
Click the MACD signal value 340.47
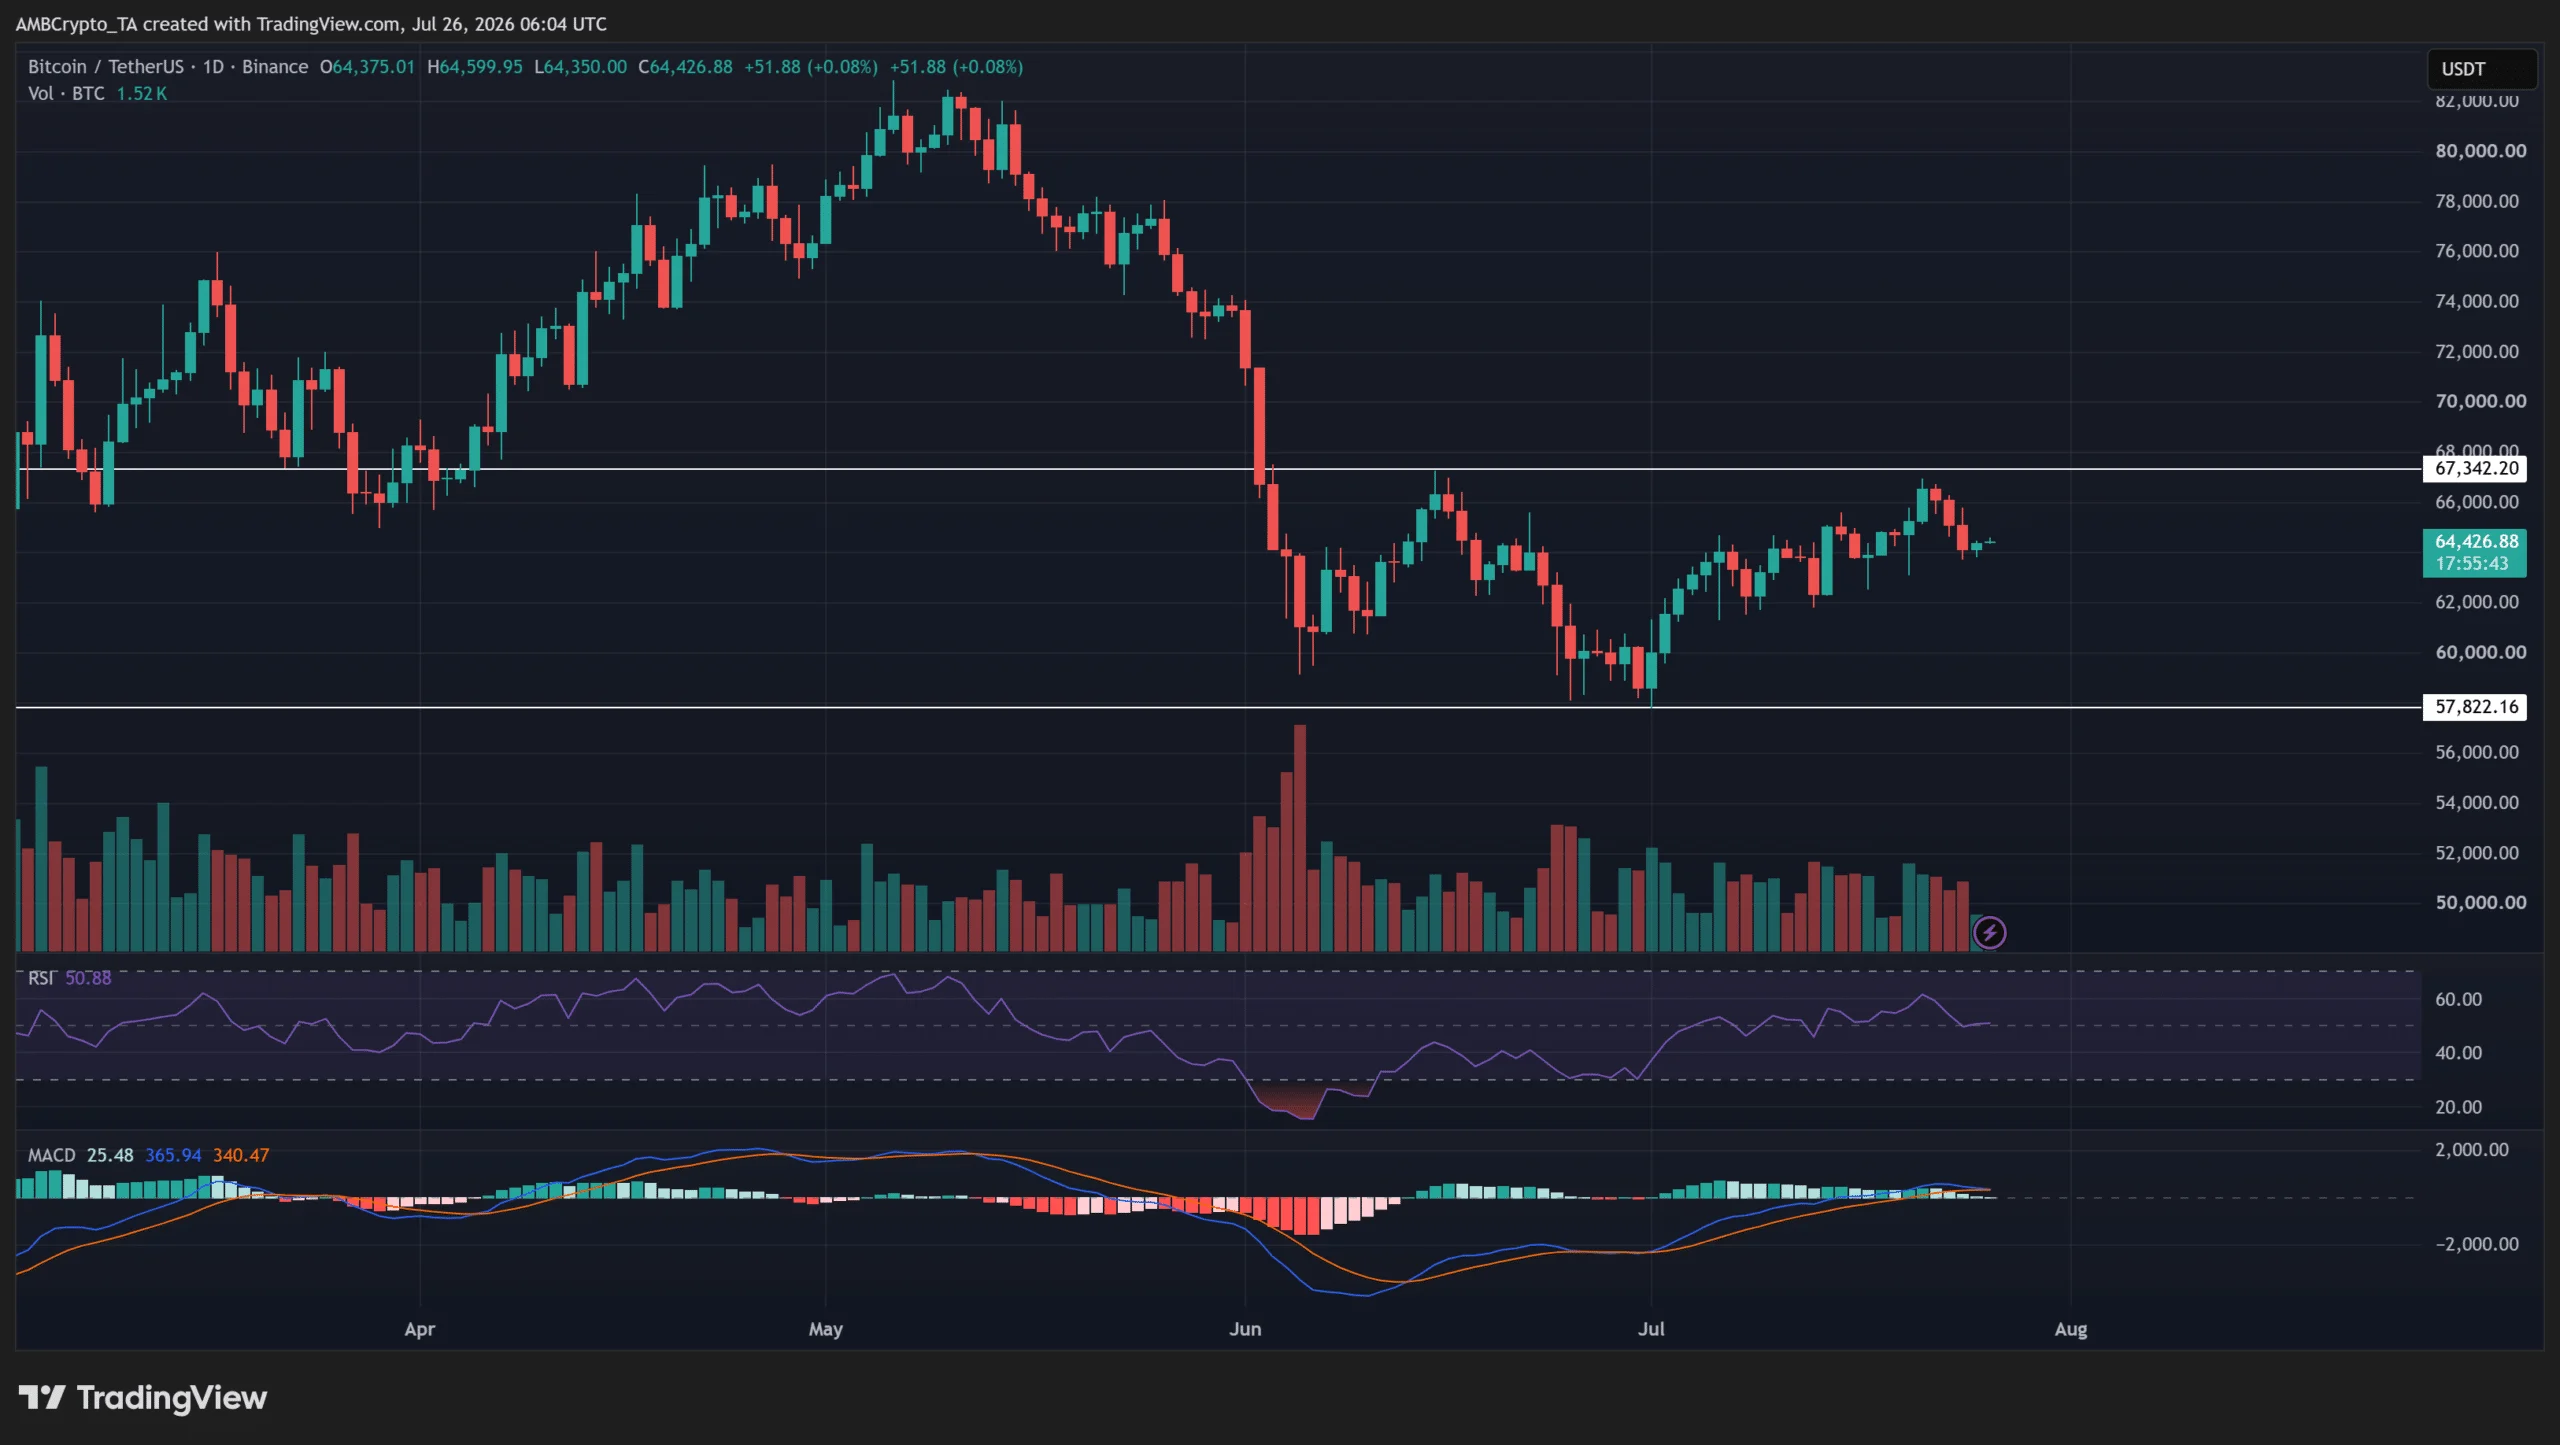coord(241,1155)
